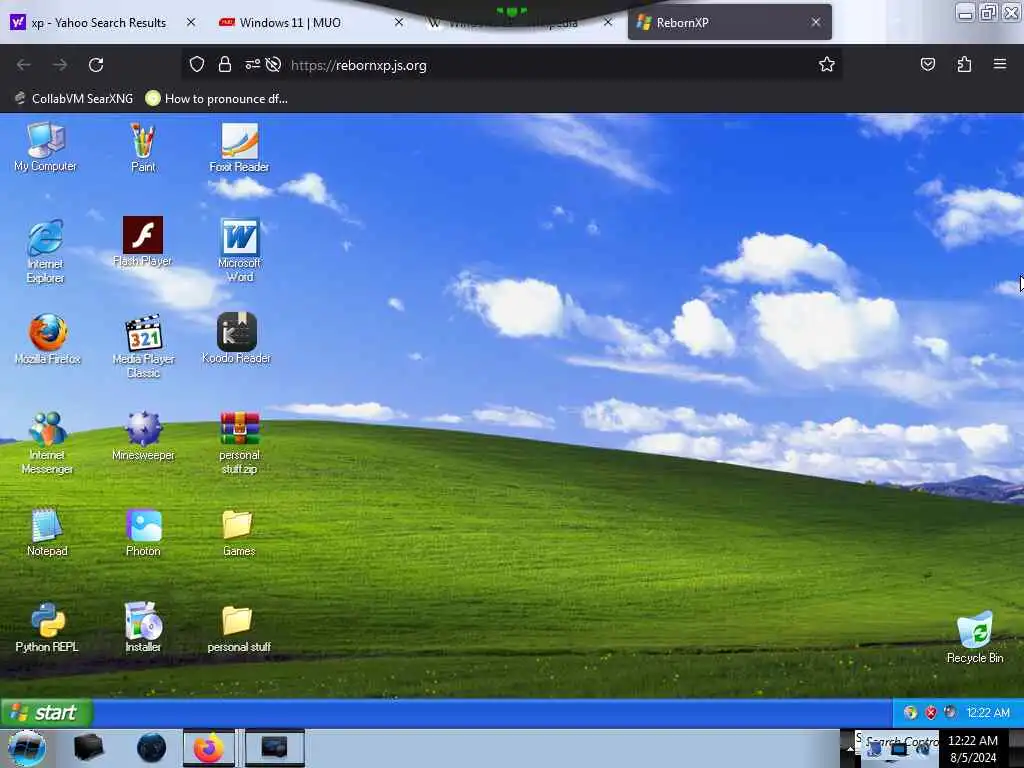
Task: Click host clock showing 8/5/2024
Action: (972, 749)
